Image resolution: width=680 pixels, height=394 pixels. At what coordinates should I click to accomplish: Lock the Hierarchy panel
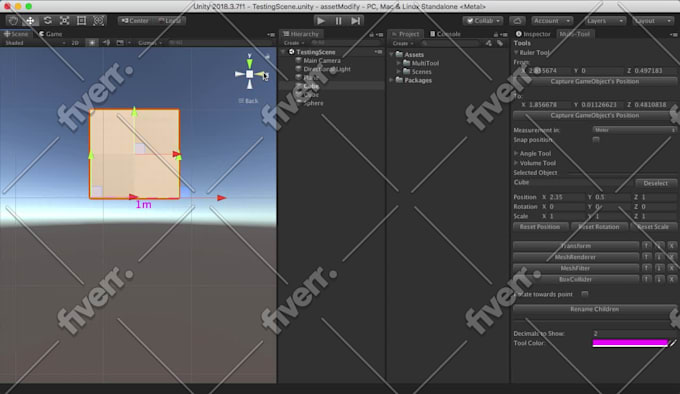372,34
